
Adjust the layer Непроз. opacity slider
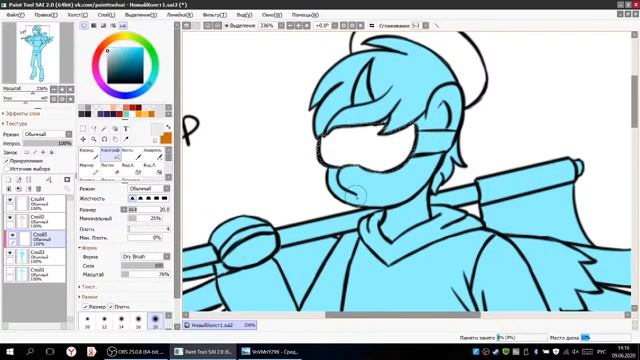[47, 143]
